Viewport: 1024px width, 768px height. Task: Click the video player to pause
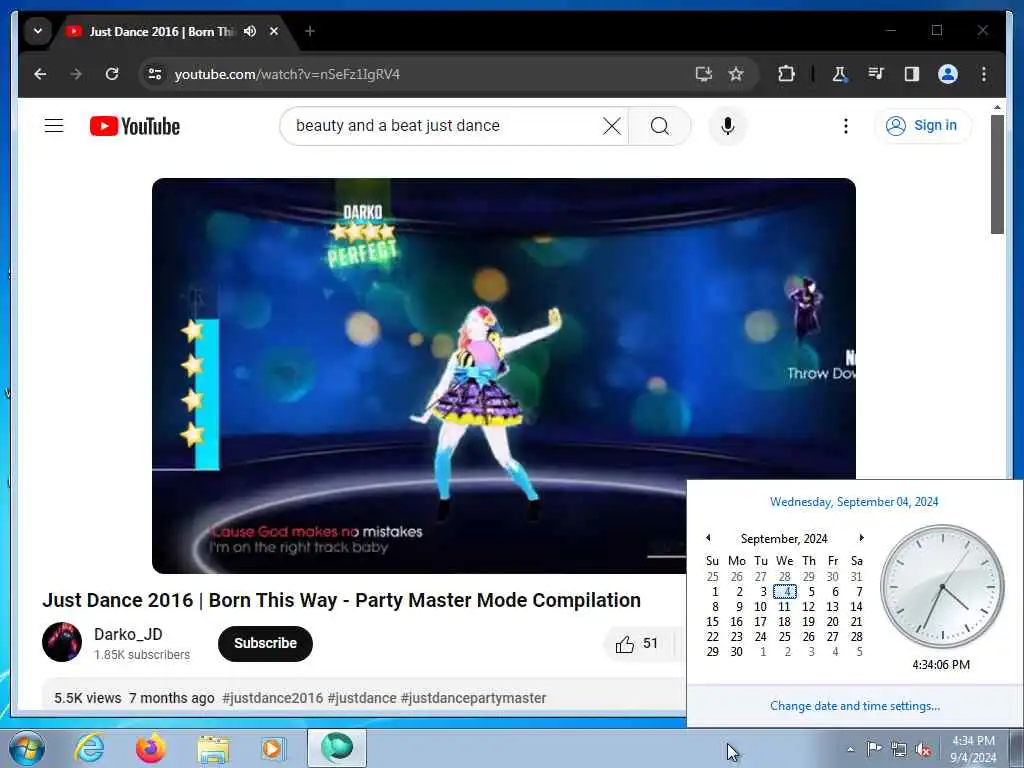click(x=504, y=376)
